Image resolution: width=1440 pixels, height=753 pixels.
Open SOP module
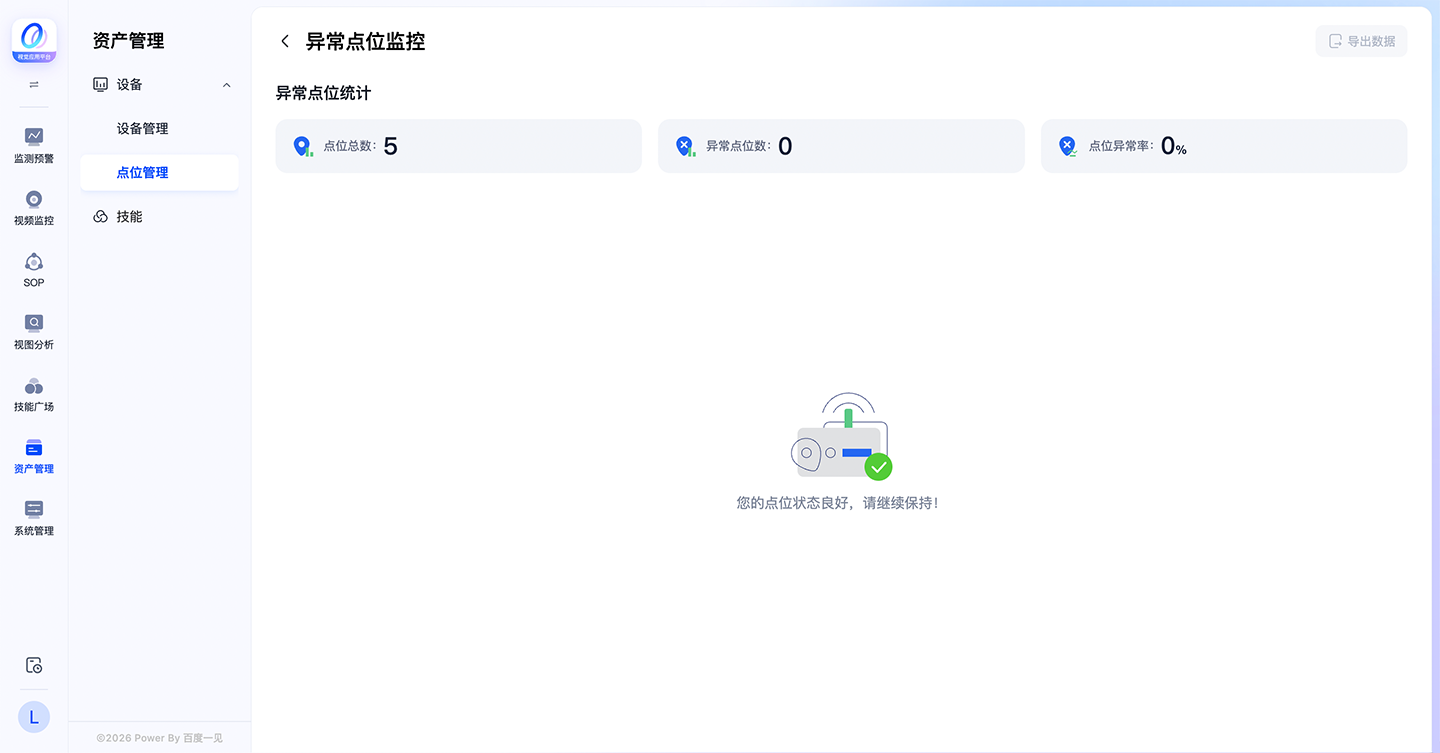point(34,269)
